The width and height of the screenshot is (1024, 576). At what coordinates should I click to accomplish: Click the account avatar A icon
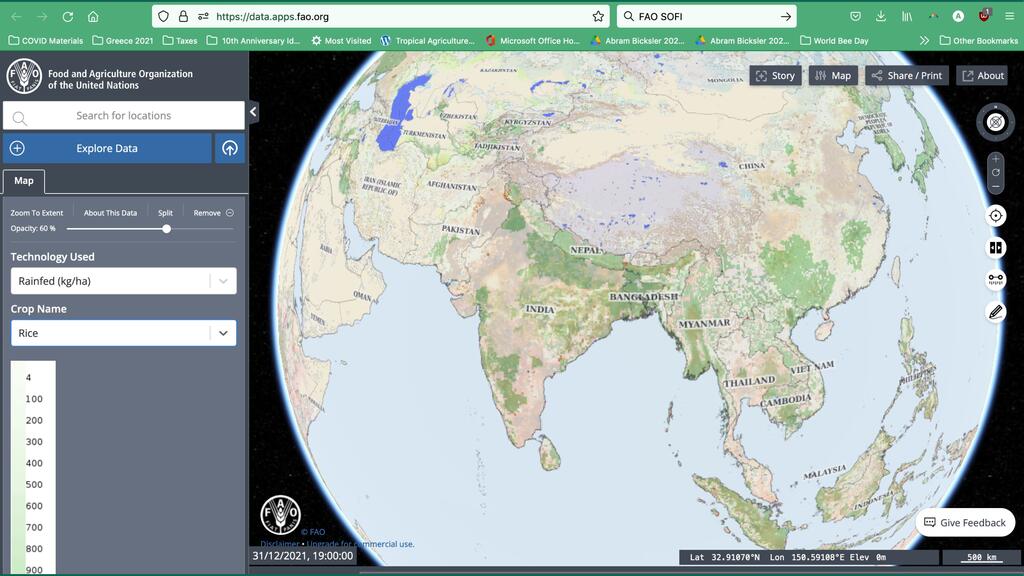click(958, 16)
